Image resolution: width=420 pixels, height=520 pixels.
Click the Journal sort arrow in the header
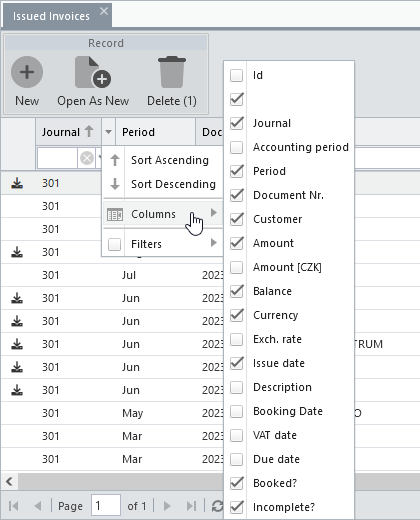(x=89, y=131)
